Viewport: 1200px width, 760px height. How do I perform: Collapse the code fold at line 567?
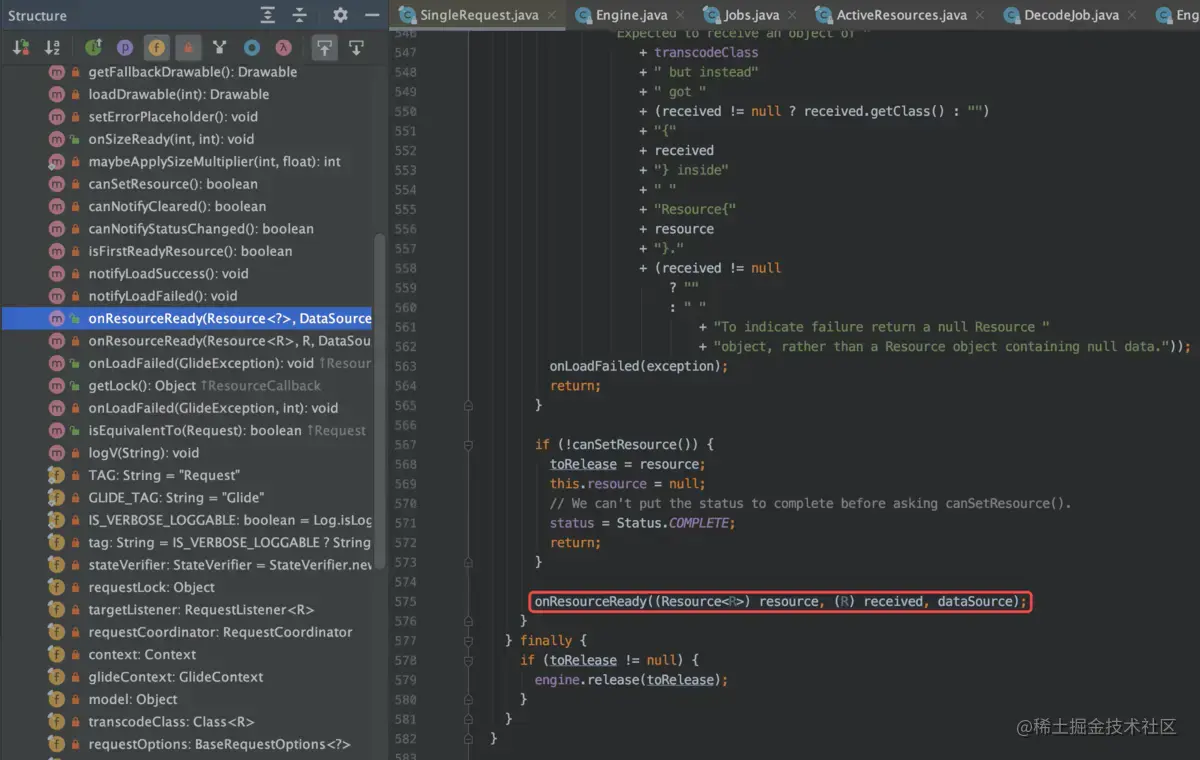click(x=468, y=445)
